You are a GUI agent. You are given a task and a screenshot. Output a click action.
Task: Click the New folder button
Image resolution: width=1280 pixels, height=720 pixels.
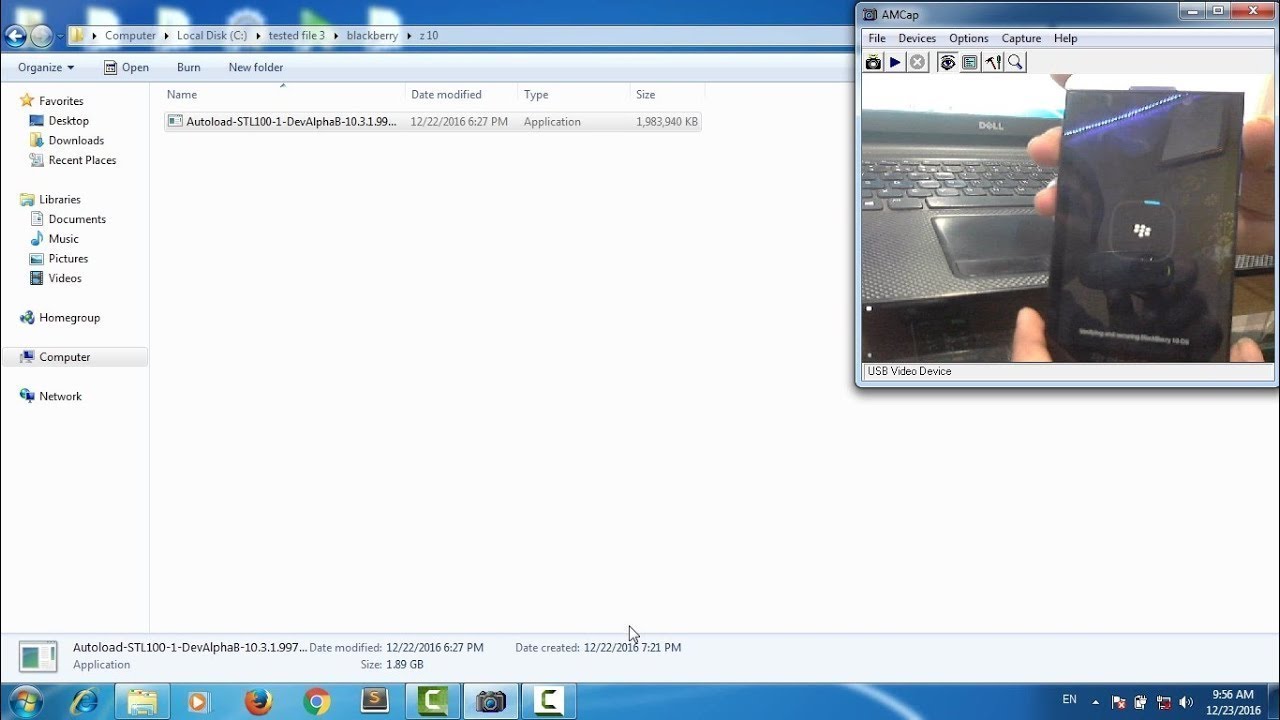coord(256,67)
